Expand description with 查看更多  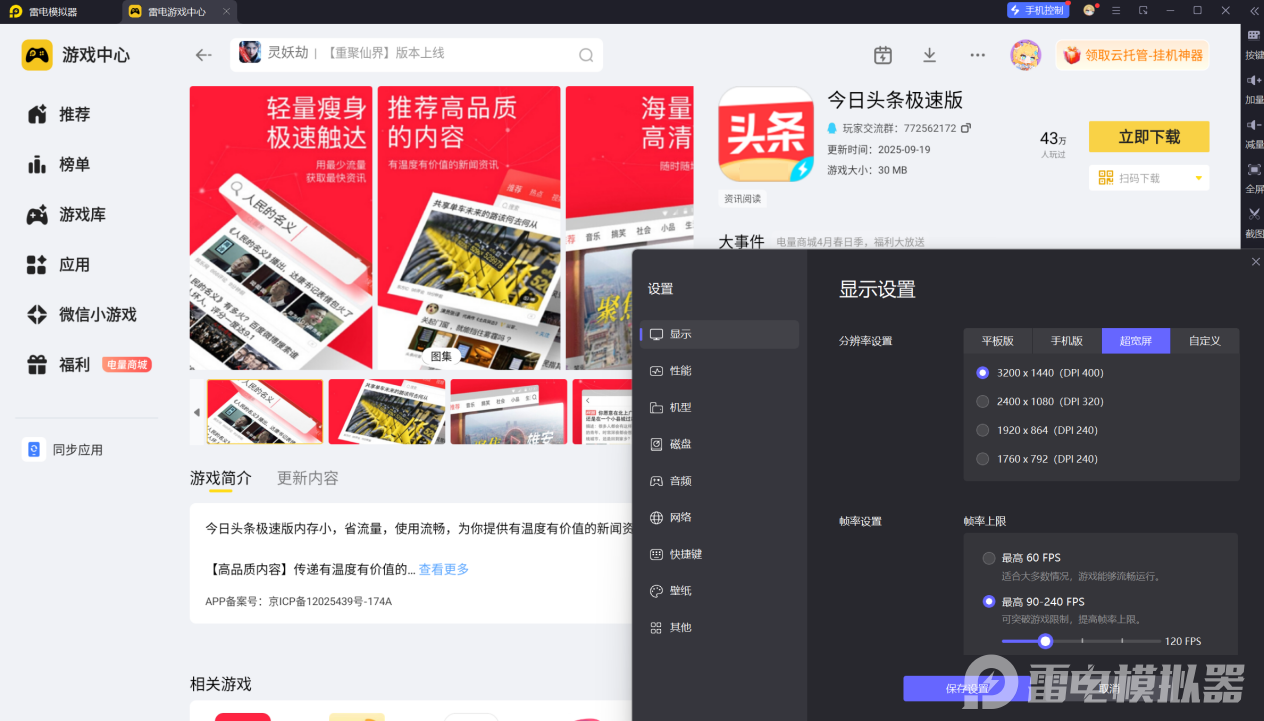[x=443, y=569]
